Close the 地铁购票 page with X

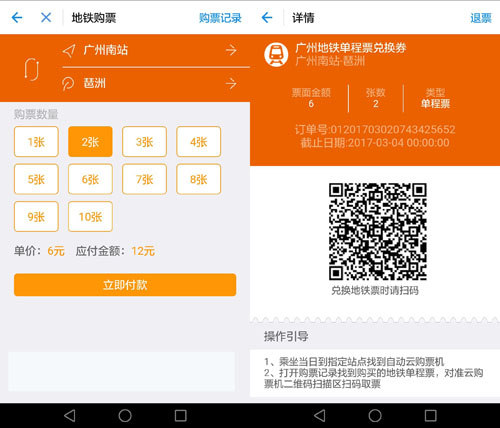pyautogui.click(x=46, y=17)
